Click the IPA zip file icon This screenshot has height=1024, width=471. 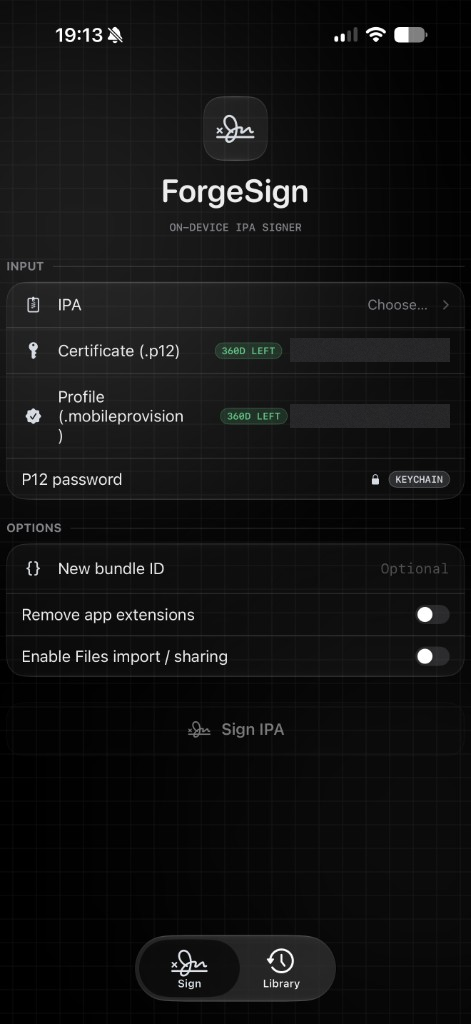[x=33, y=305]
